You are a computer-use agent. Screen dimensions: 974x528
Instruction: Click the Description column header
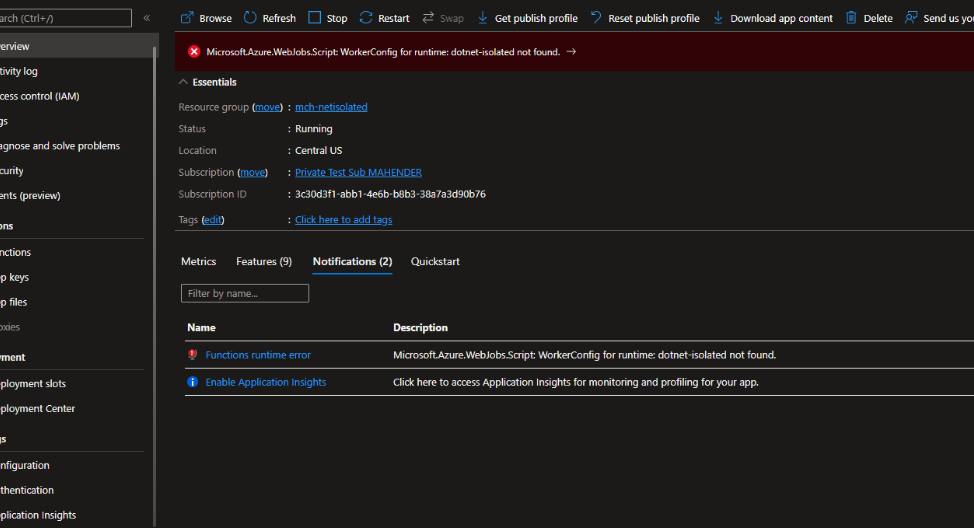(421, 327)
